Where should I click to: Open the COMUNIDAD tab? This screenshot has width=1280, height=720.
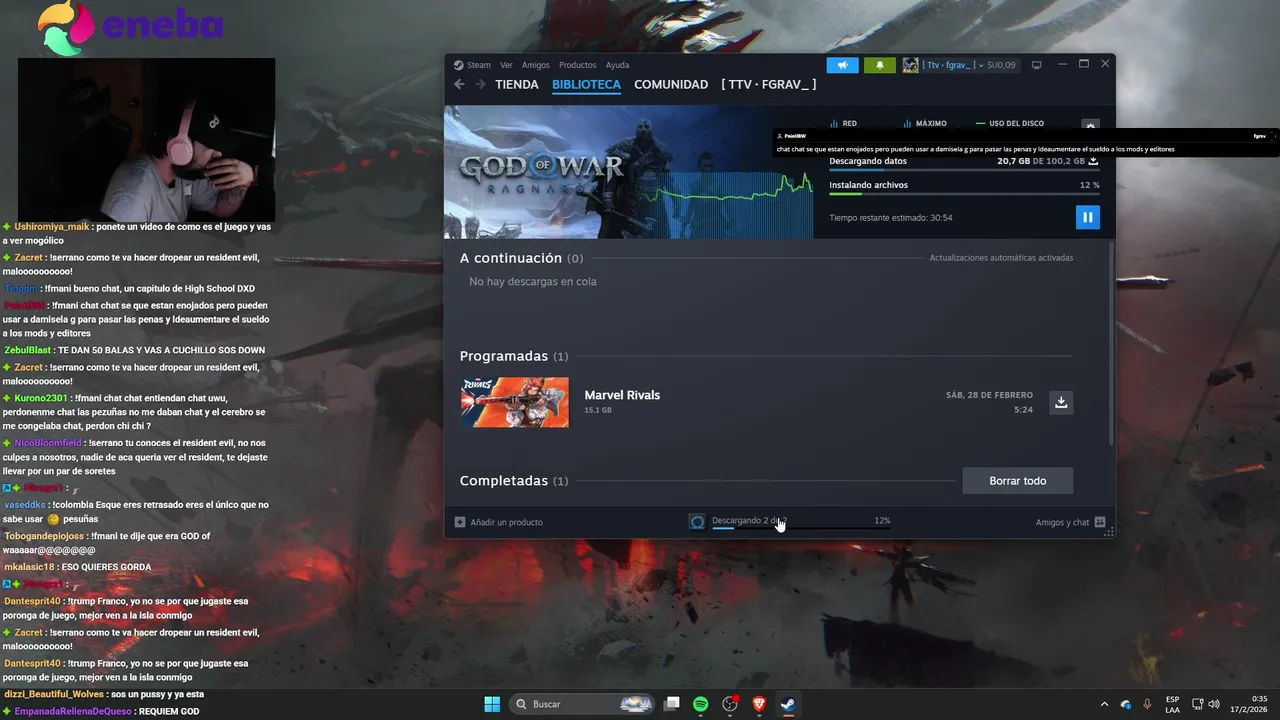point(671,85)
